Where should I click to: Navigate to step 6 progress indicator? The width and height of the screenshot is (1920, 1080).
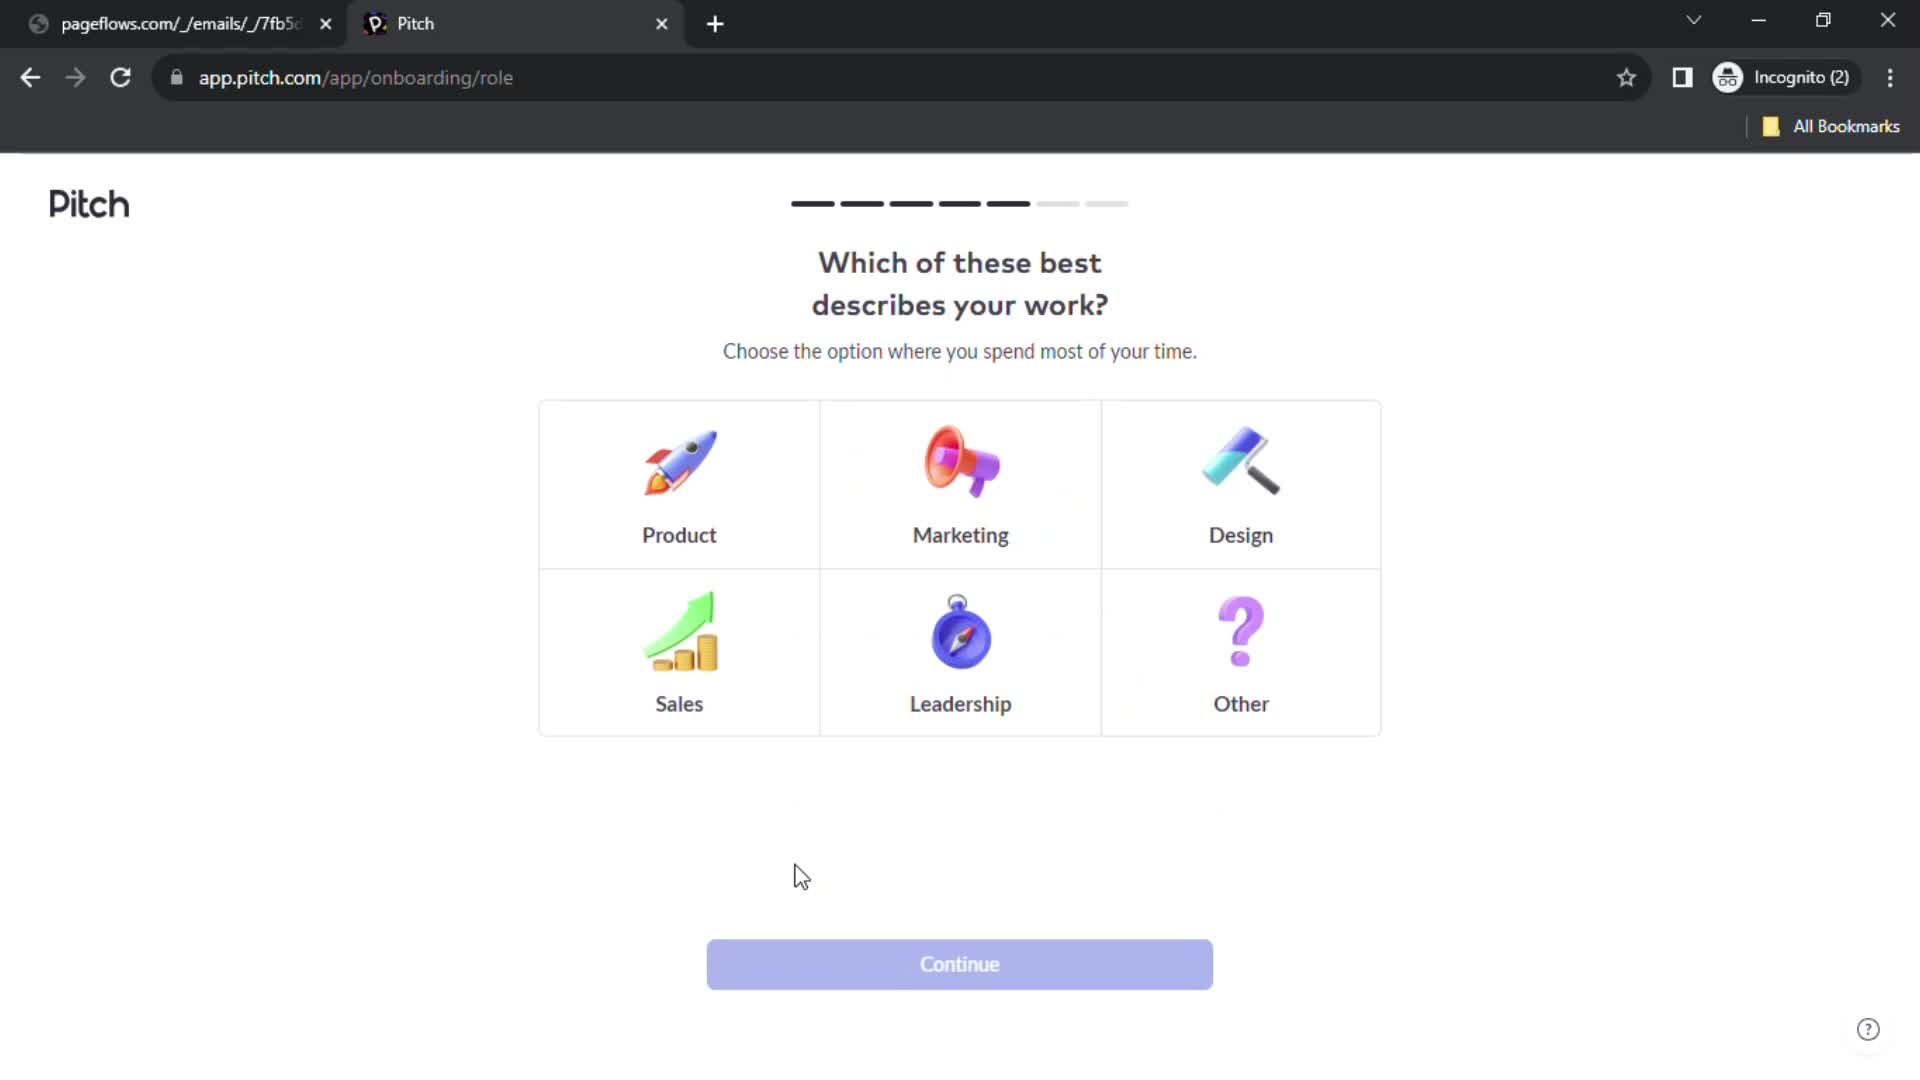click(1056, 202)
